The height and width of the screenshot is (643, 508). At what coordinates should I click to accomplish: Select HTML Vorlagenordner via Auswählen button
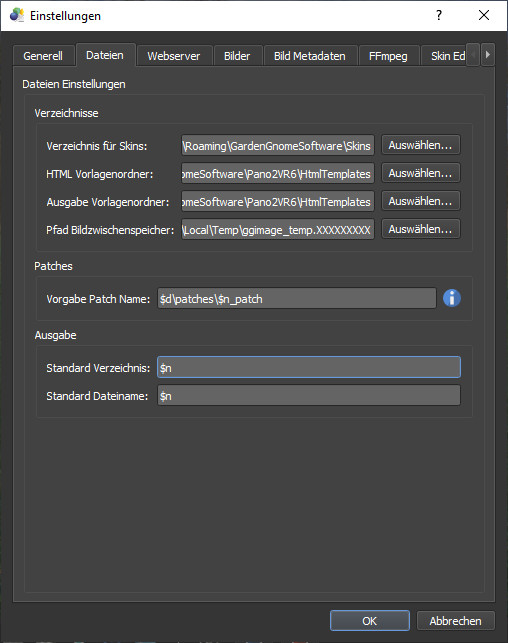tap(420, 173)
